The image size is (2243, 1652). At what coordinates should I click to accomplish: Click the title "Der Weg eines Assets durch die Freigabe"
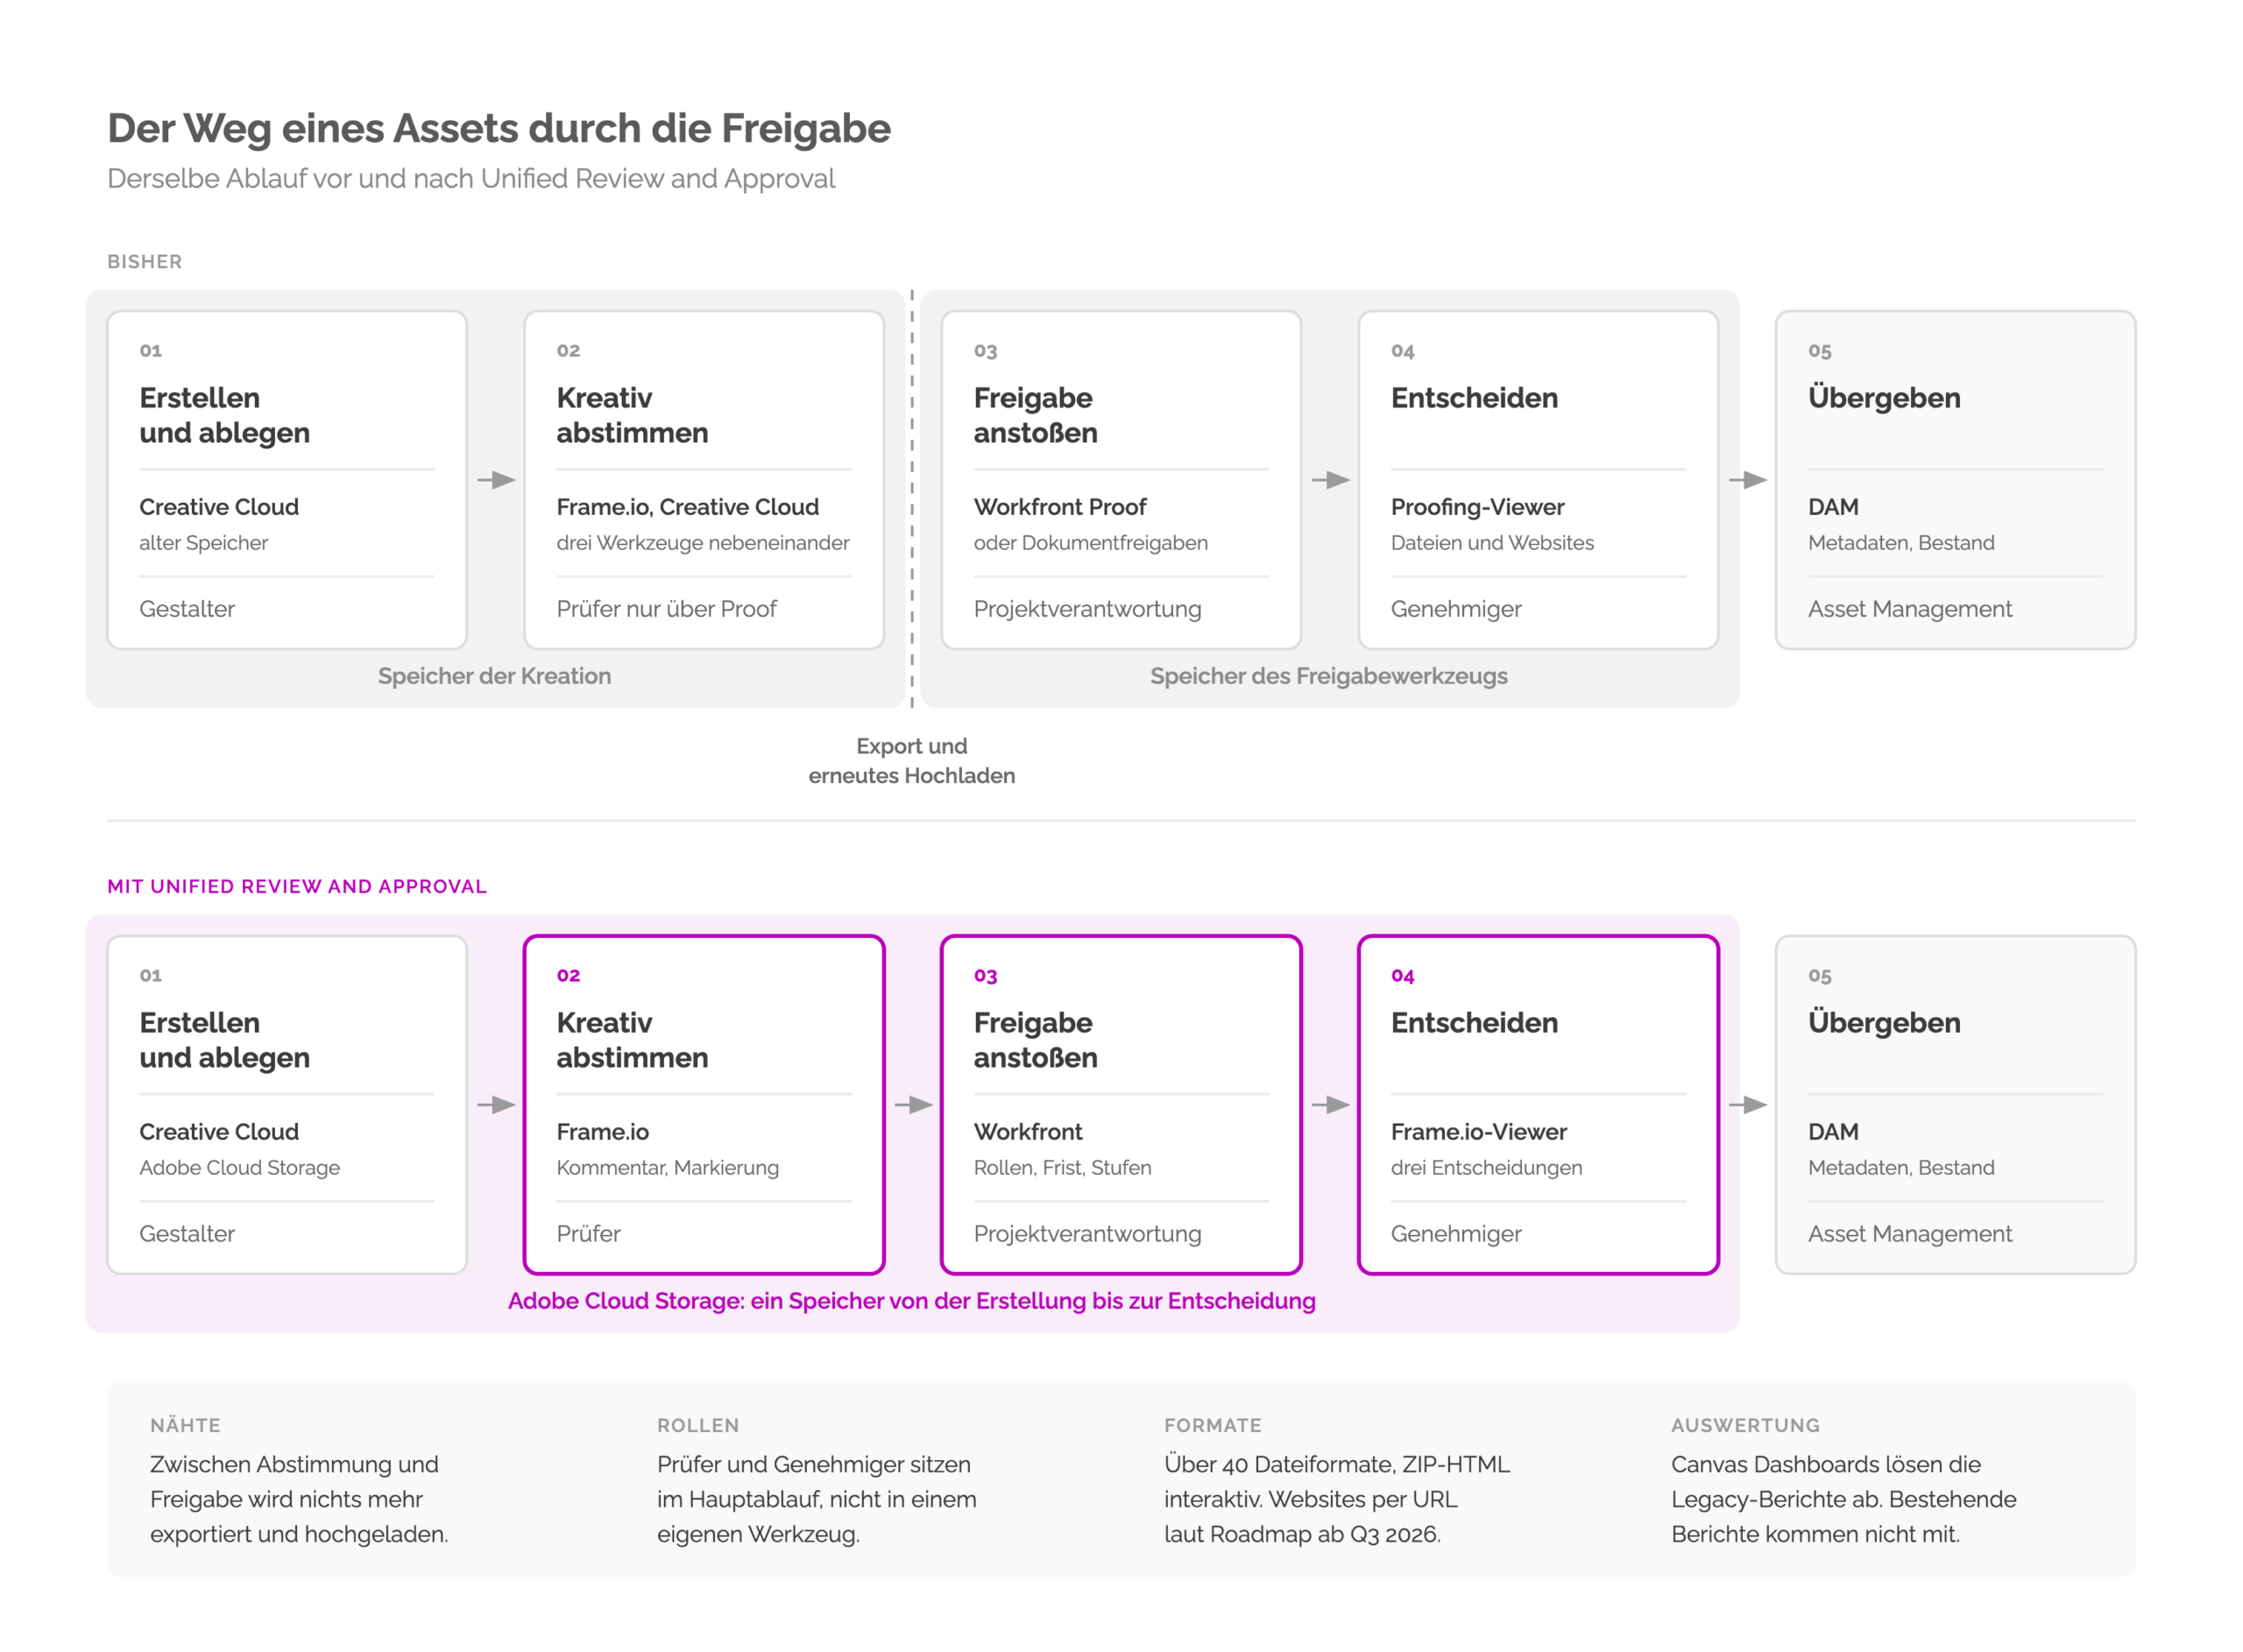pyautogui.click(x=499, y=128)
